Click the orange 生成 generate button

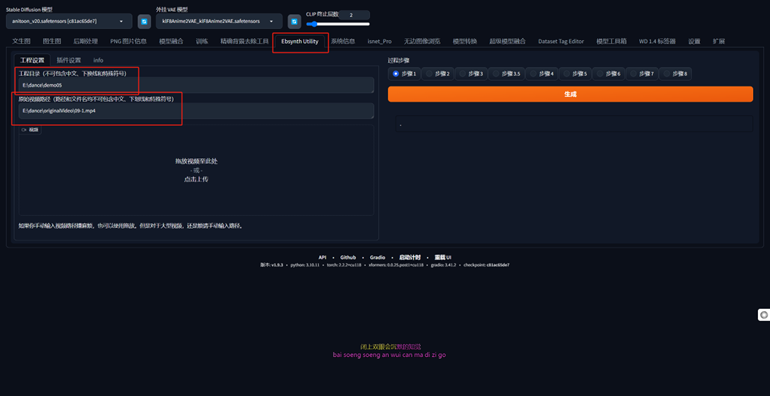click(570, 94)
